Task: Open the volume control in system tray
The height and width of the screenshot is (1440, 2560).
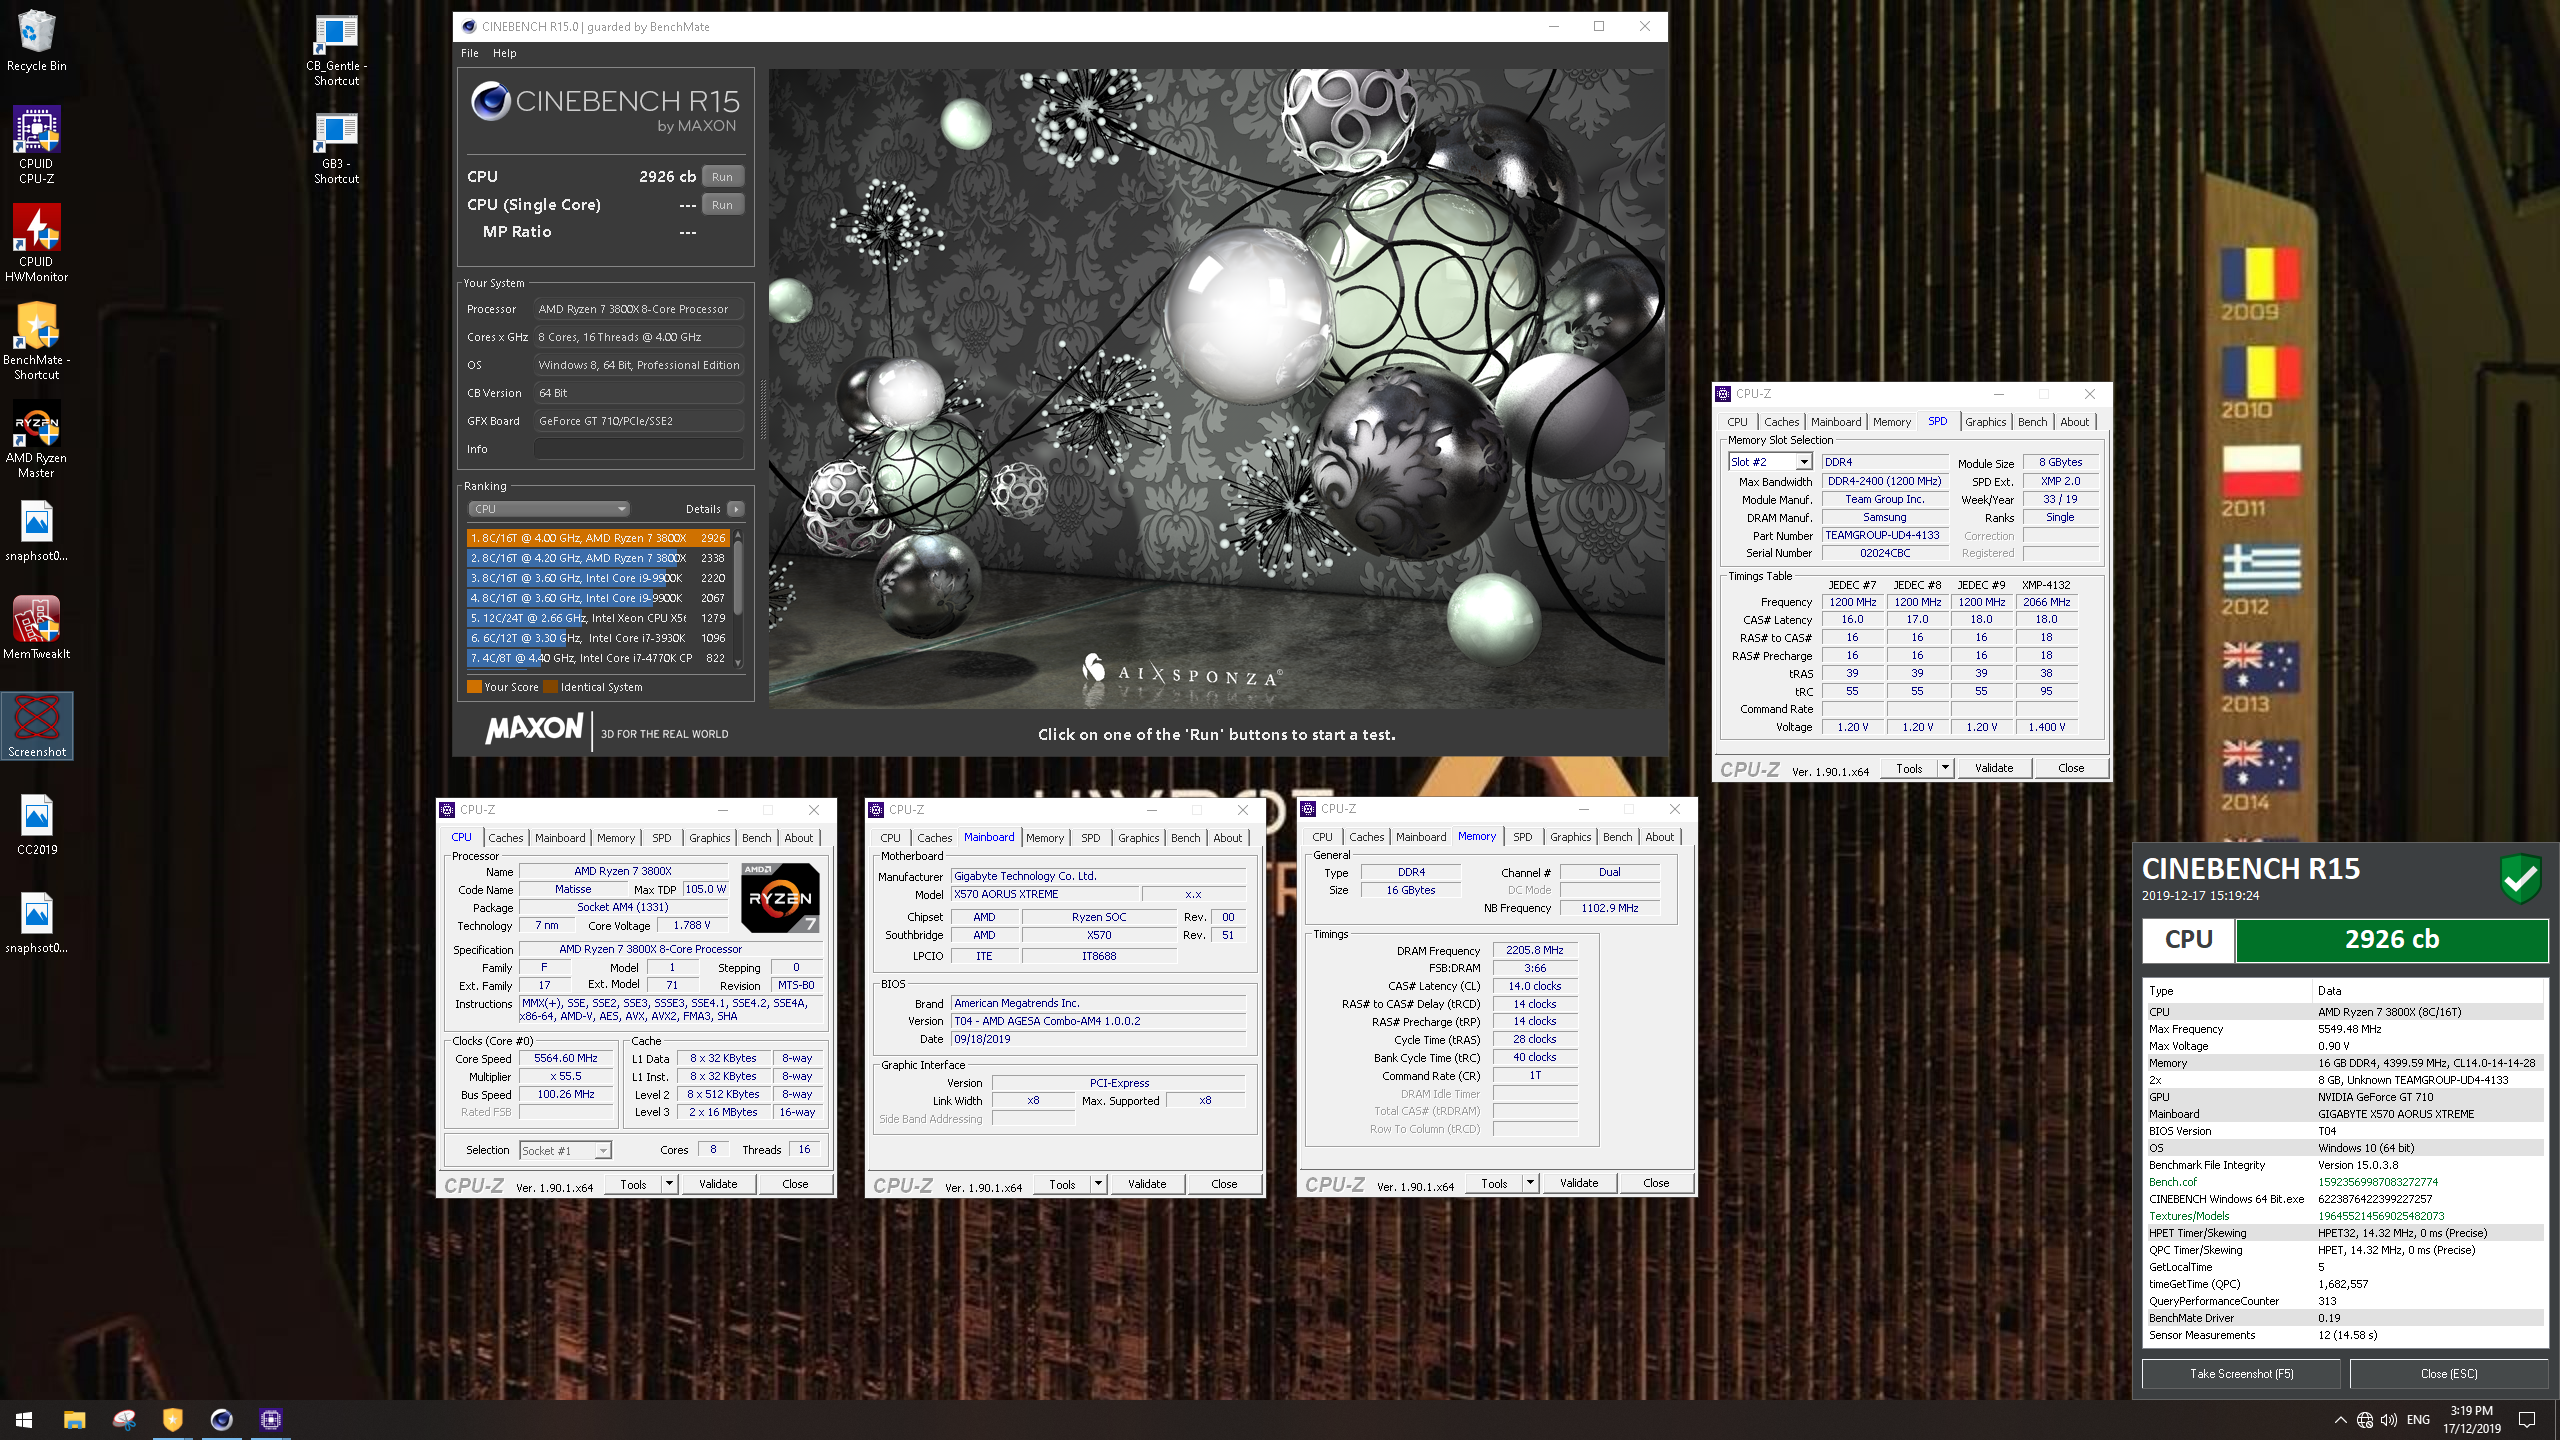Action: (x=2388, y=1420)
